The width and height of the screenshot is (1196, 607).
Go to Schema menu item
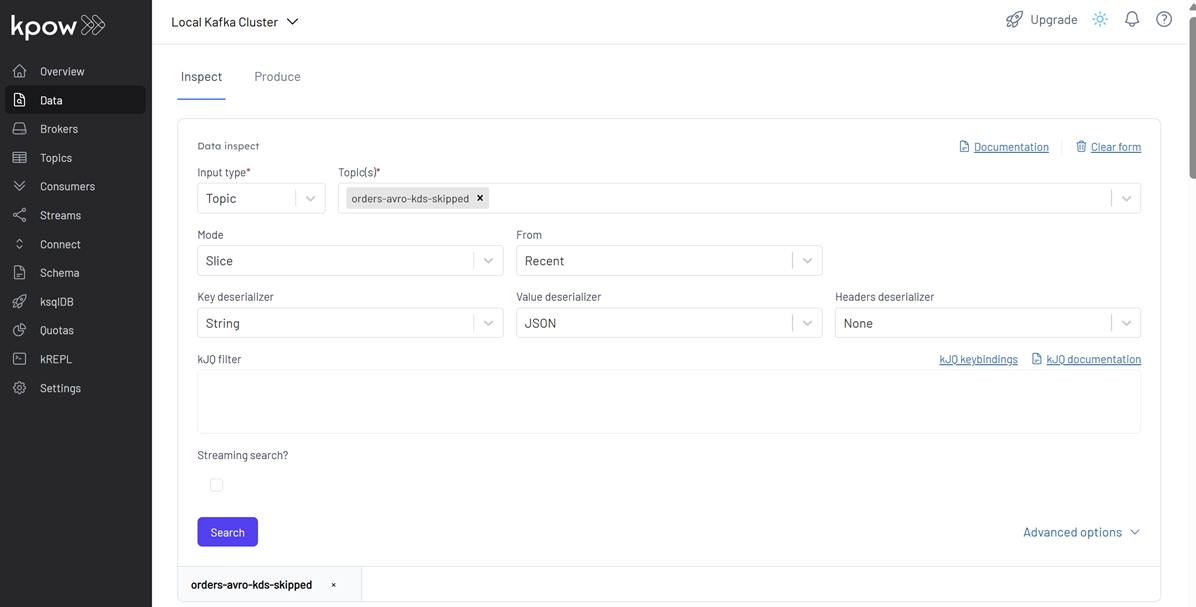click(59, 273)
